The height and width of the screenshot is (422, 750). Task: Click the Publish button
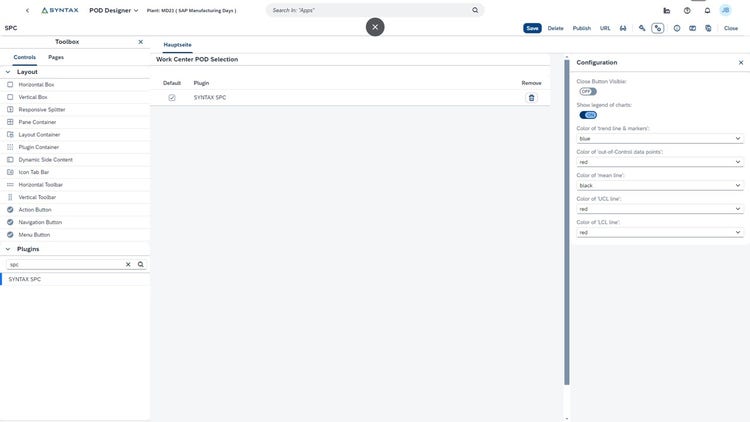(x=582, y=28)
